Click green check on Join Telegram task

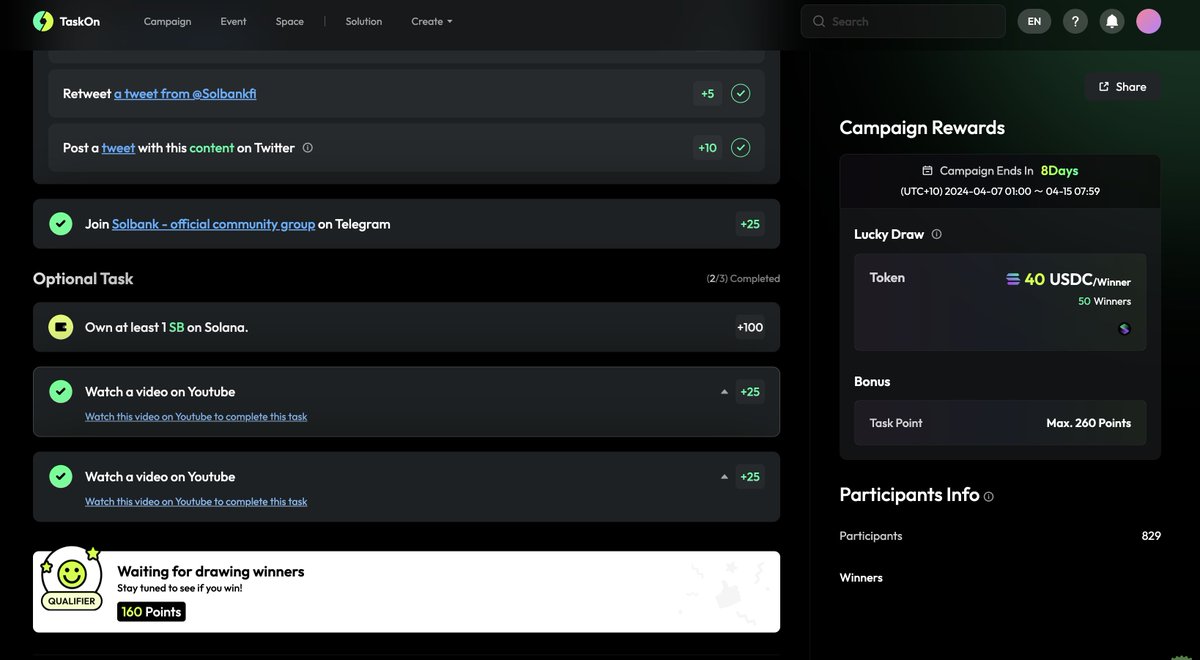[x=61, y=224]
